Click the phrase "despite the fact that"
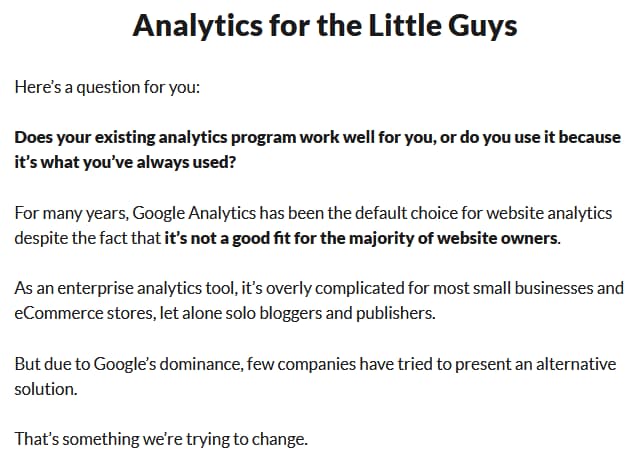635x465 pixels. pos(87,239)
